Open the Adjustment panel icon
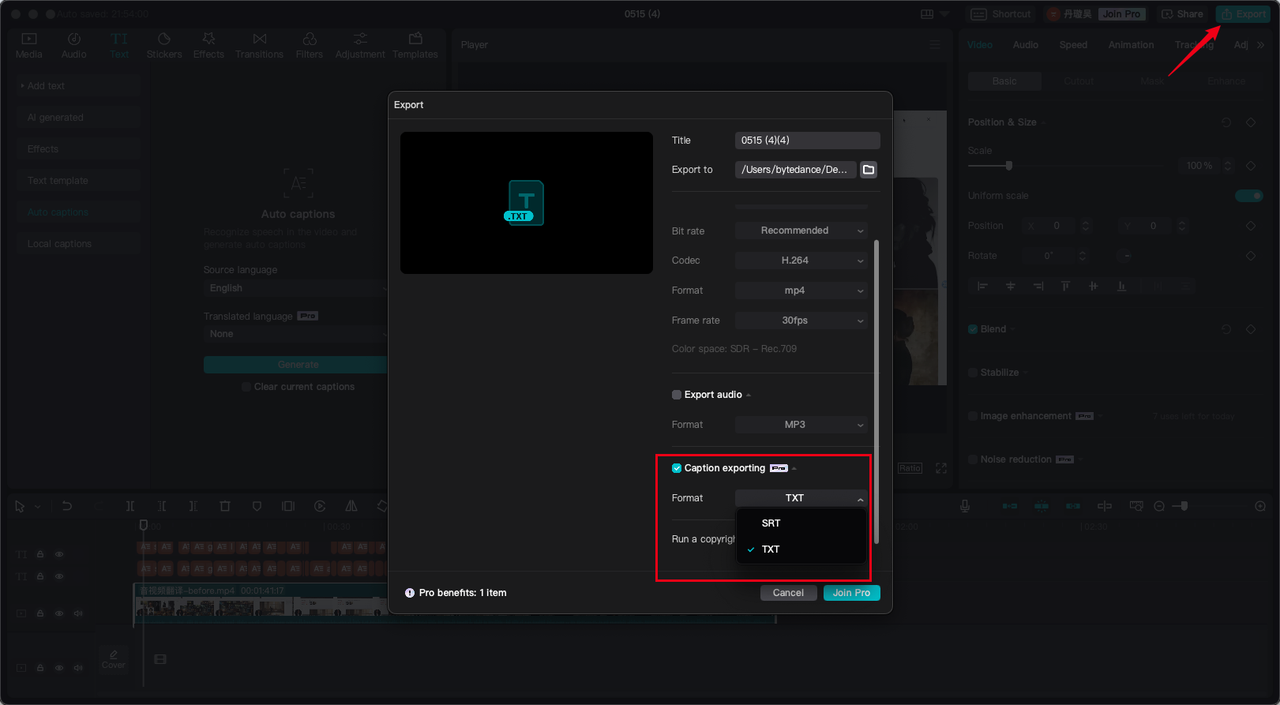 pyautogui.click(x=359, y=38)
